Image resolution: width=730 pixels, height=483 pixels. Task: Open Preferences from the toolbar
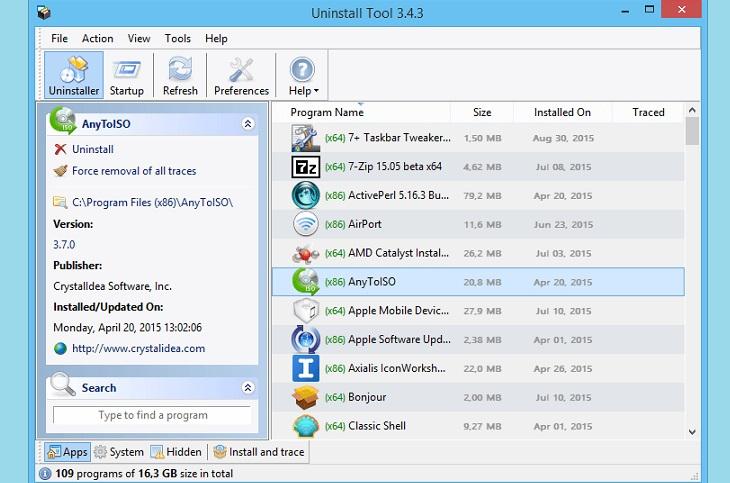tap(241, 75)
